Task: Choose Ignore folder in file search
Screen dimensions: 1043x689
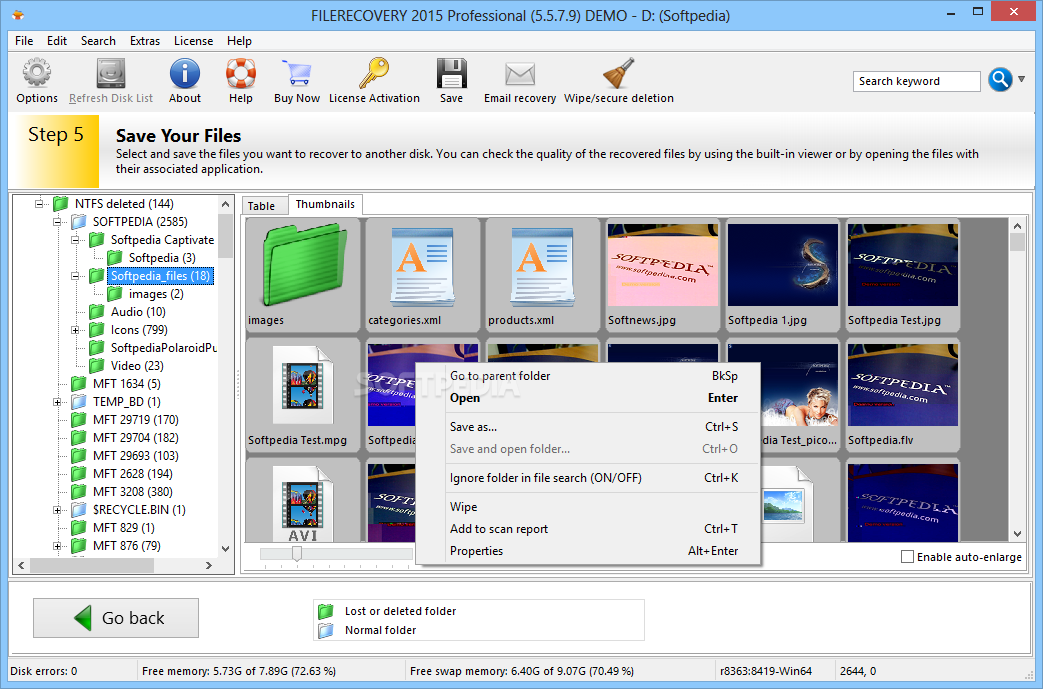Action: coord(588,478)
